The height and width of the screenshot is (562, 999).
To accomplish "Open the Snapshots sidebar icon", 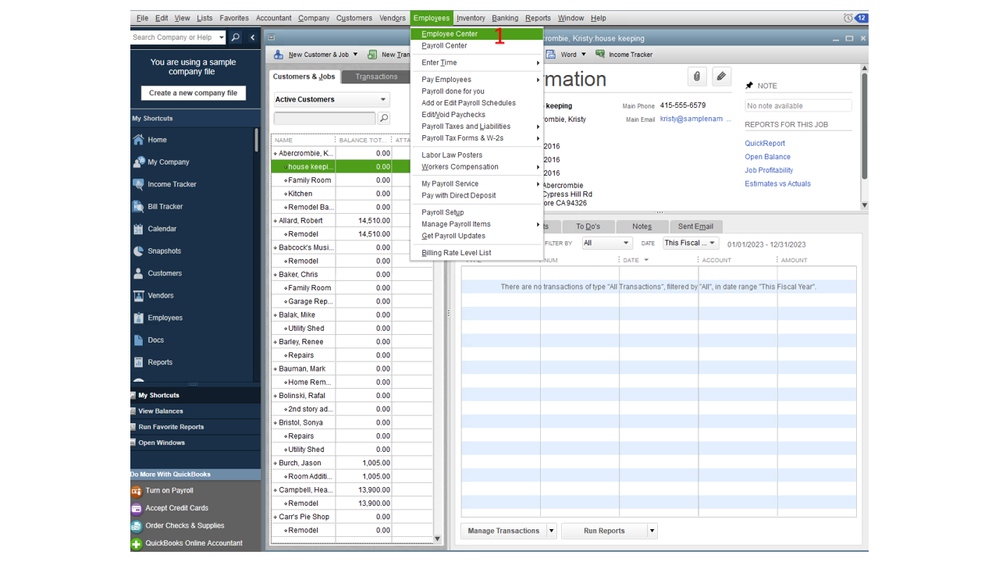I will 138,251.
